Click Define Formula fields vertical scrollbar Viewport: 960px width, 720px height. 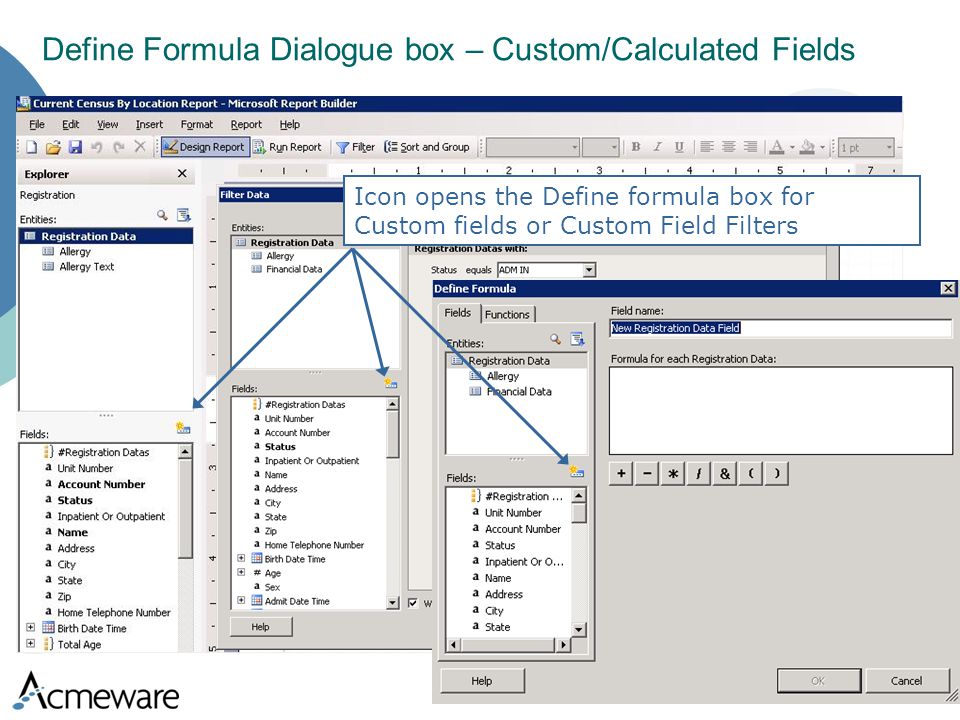point(579,562)
